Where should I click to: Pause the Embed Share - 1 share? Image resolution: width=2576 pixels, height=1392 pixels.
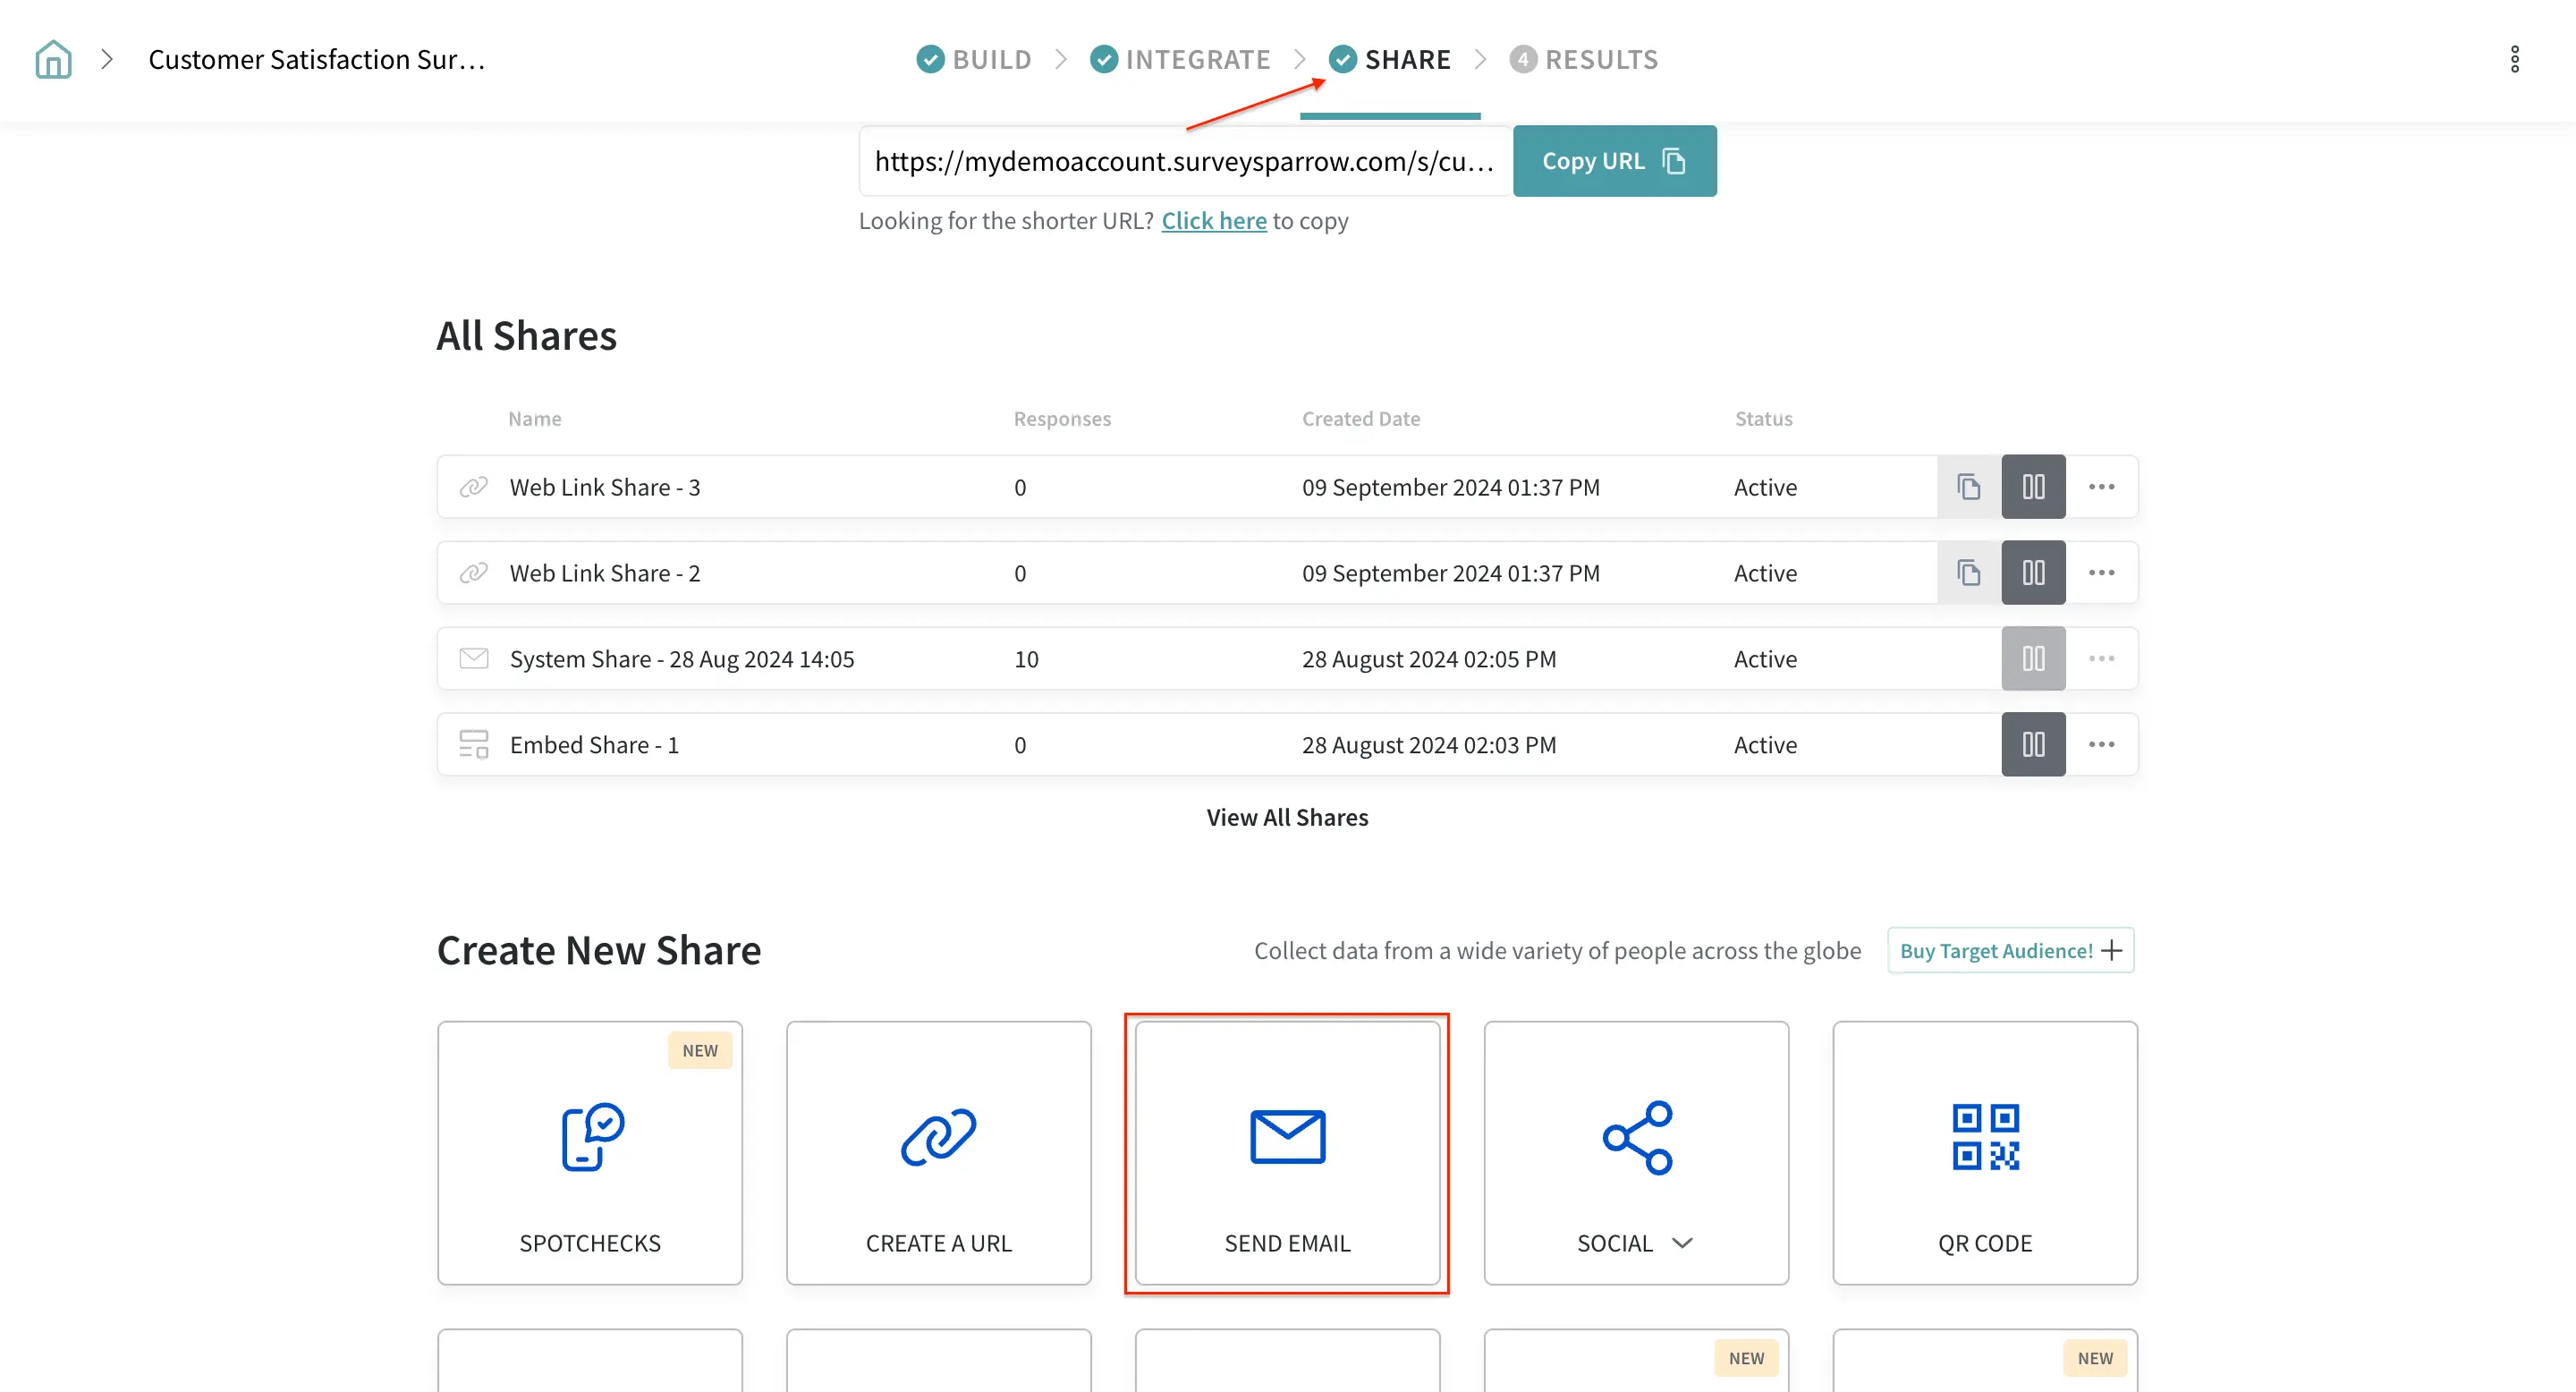pyautogui.click(x=2033, y=745)
